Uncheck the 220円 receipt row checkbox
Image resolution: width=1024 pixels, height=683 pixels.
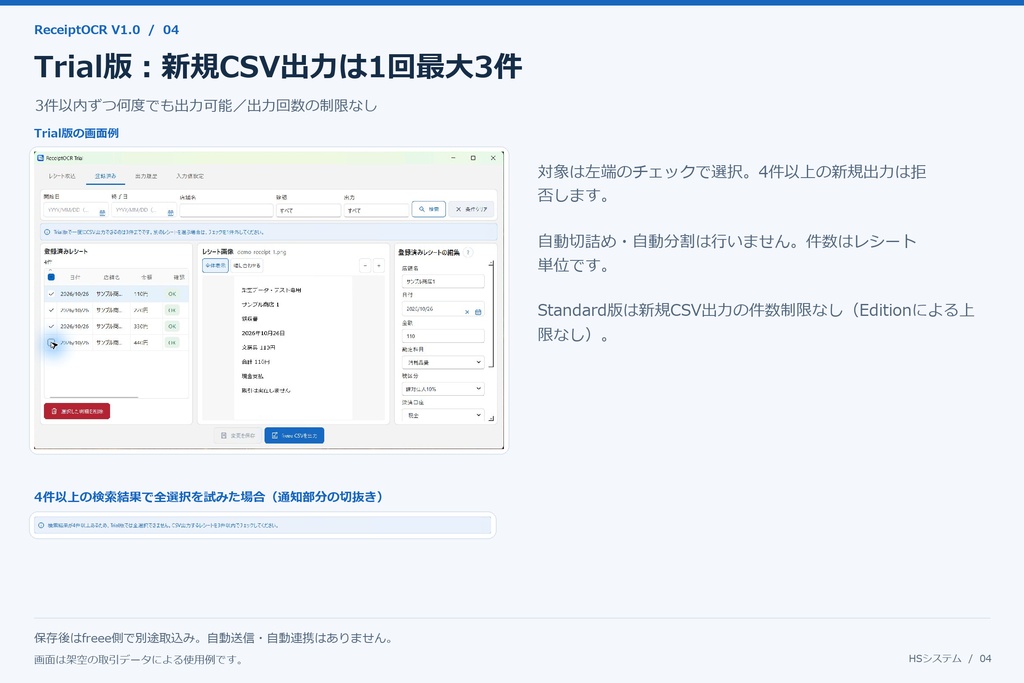[x=51, y=310]
